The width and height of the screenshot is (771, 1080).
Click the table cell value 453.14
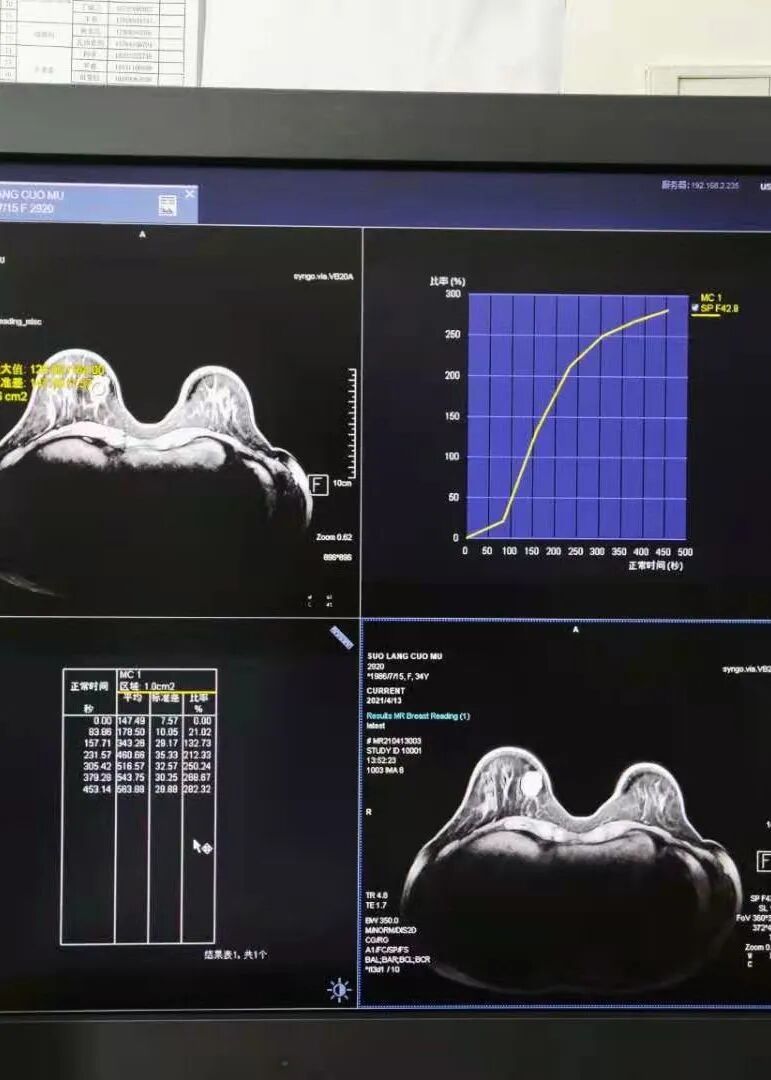point(98,789)
